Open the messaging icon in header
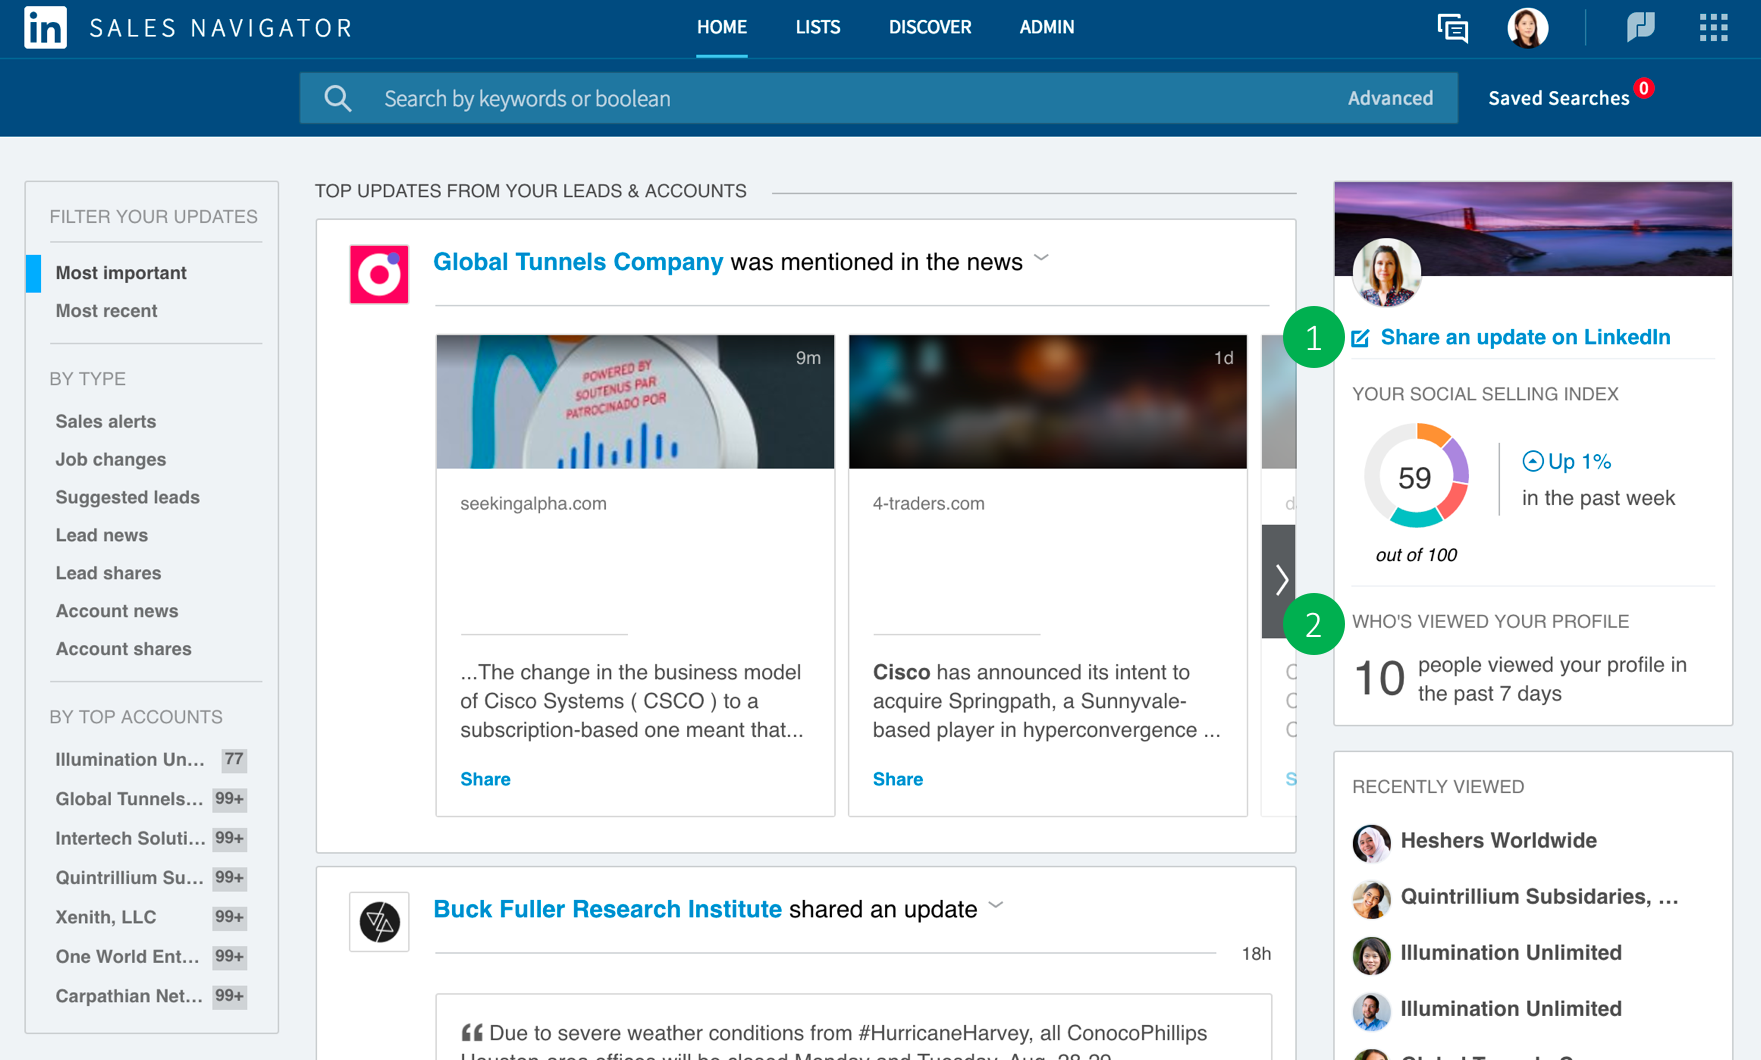Image resolution: width=1761 pixels, height=1060 pixels. point(1452,28)
